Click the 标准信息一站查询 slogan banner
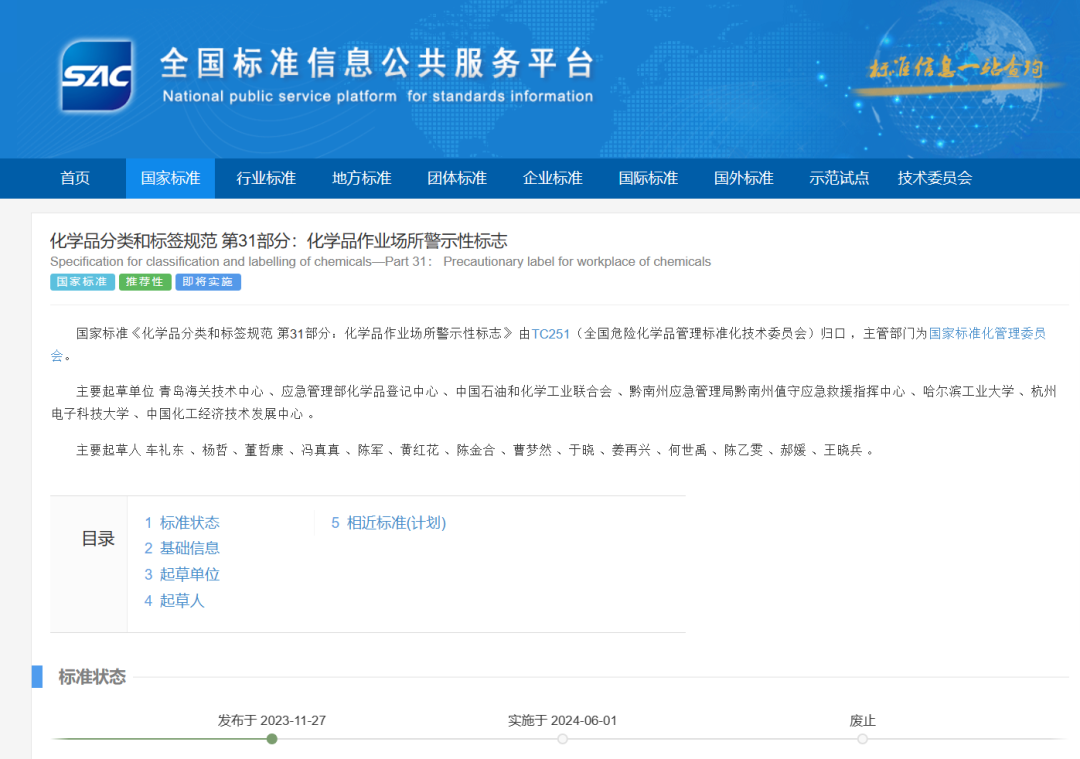Viewport: 1080px width, 759px height. (x=956, y=70)
